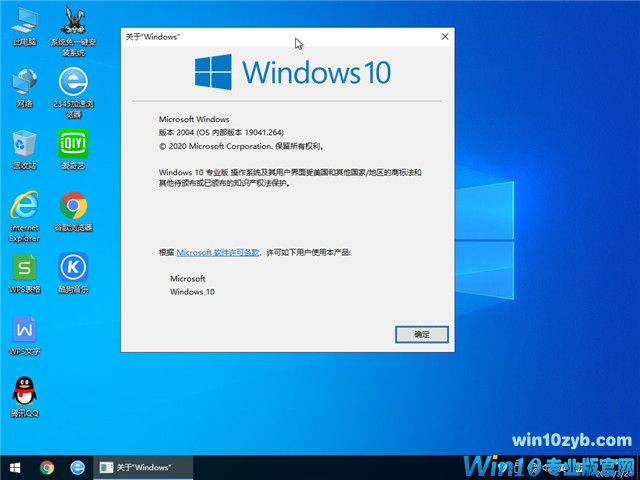Select the About Windows taskbar item

pos(142,467)
